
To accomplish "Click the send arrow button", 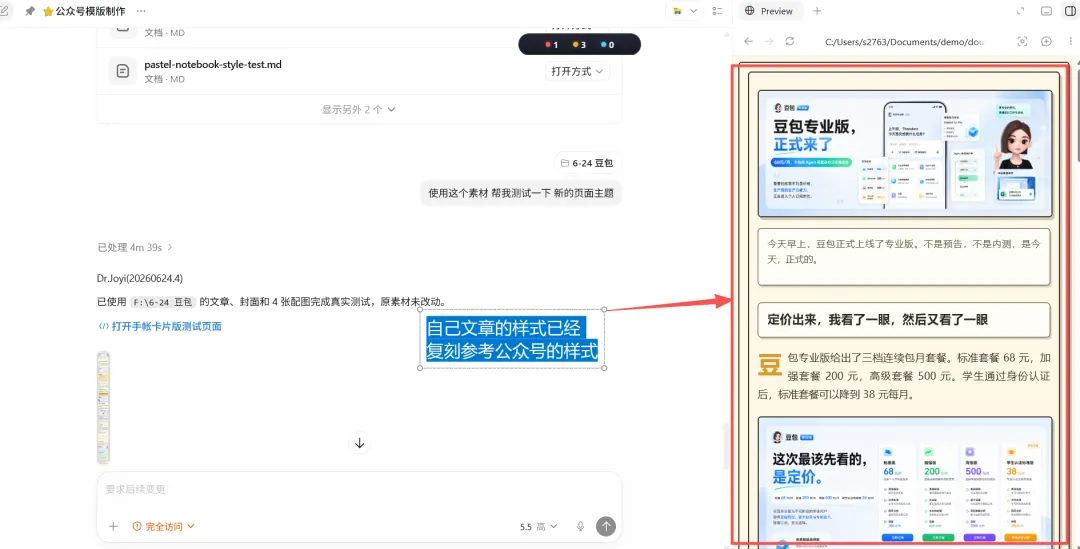I will point(606,526).
